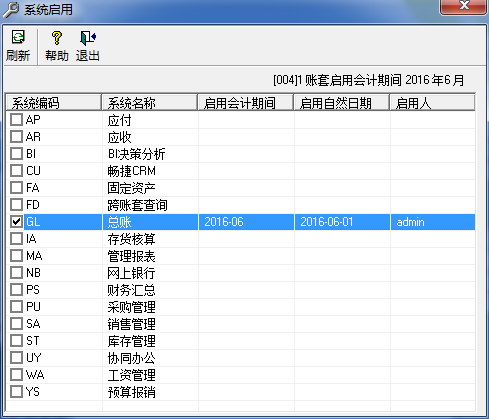Viewport: 489px width, 419px height.
Task: Select the 存货核算 row name
Action: pyautogui.click(x=131, y=239)
